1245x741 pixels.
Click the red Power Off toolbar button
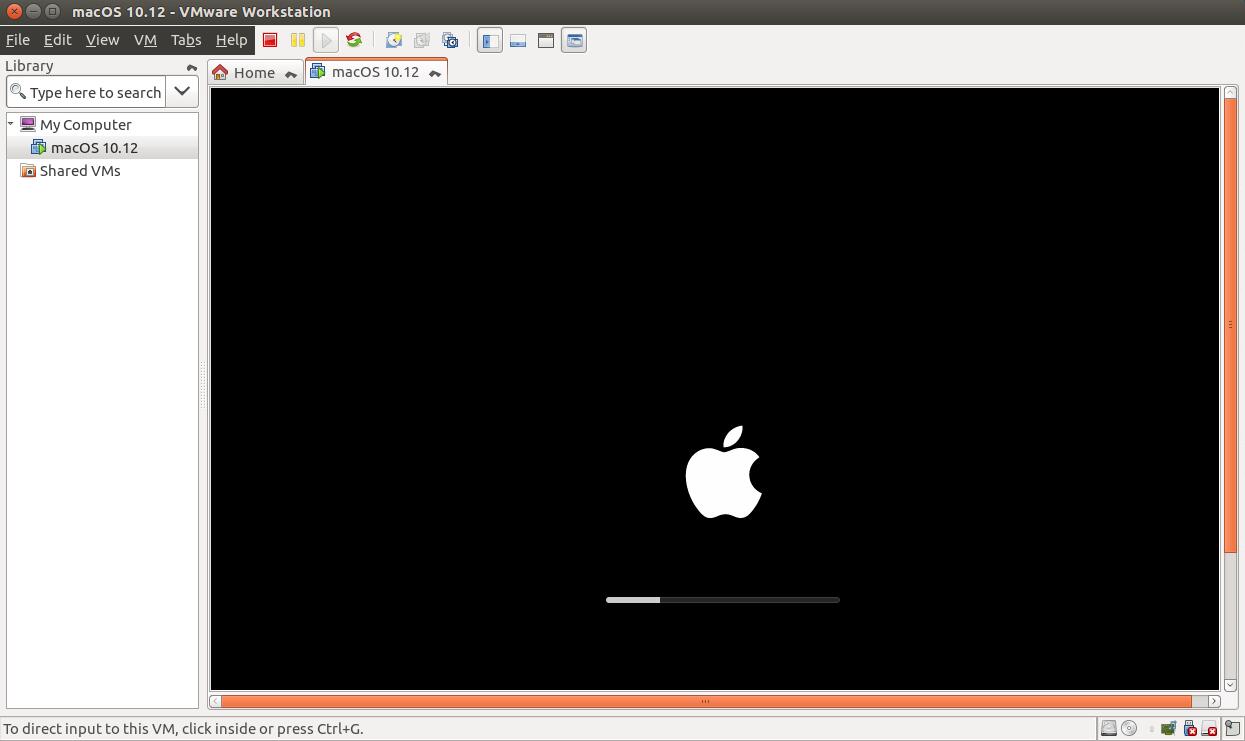270,40
